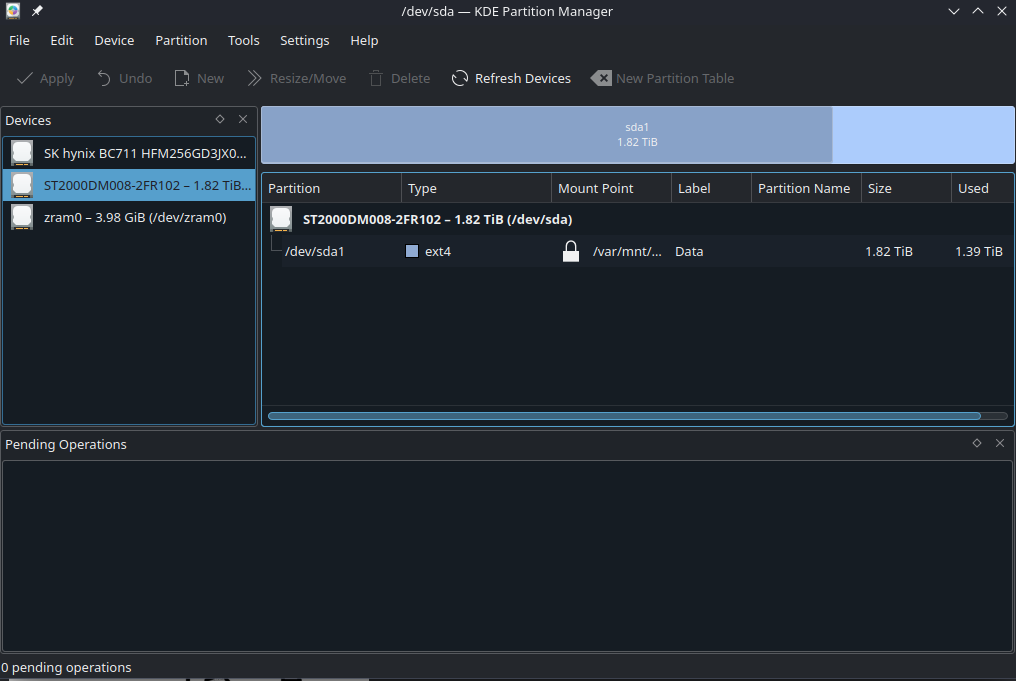Screen dimensions: 1016x681
Task: Sort by Type column header
Action: 476,189
